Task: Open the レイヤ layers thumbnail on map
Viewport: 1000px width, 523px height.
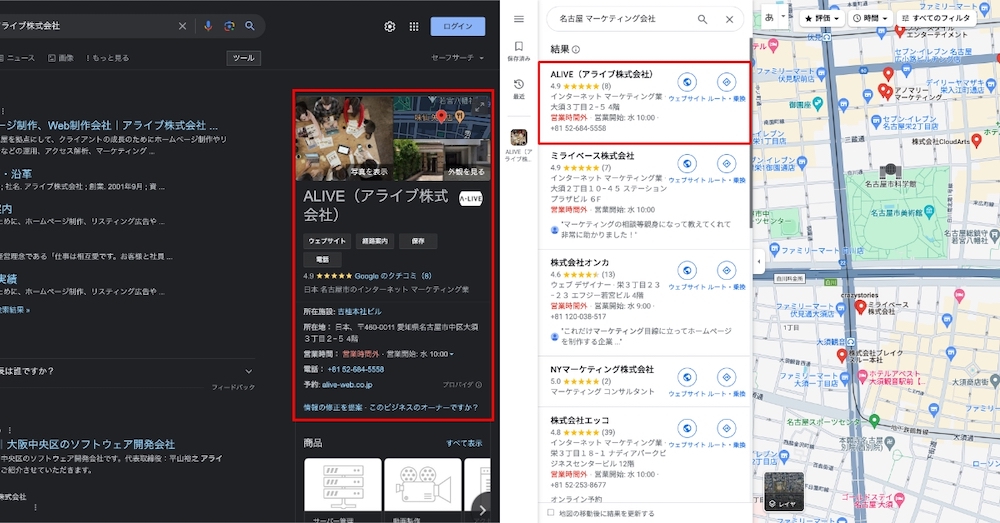Action: 784,491
